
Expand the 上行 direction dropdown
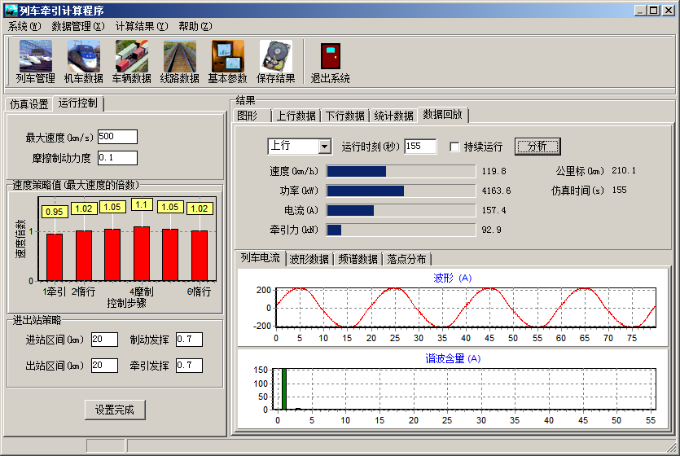(x=324, y=147)
